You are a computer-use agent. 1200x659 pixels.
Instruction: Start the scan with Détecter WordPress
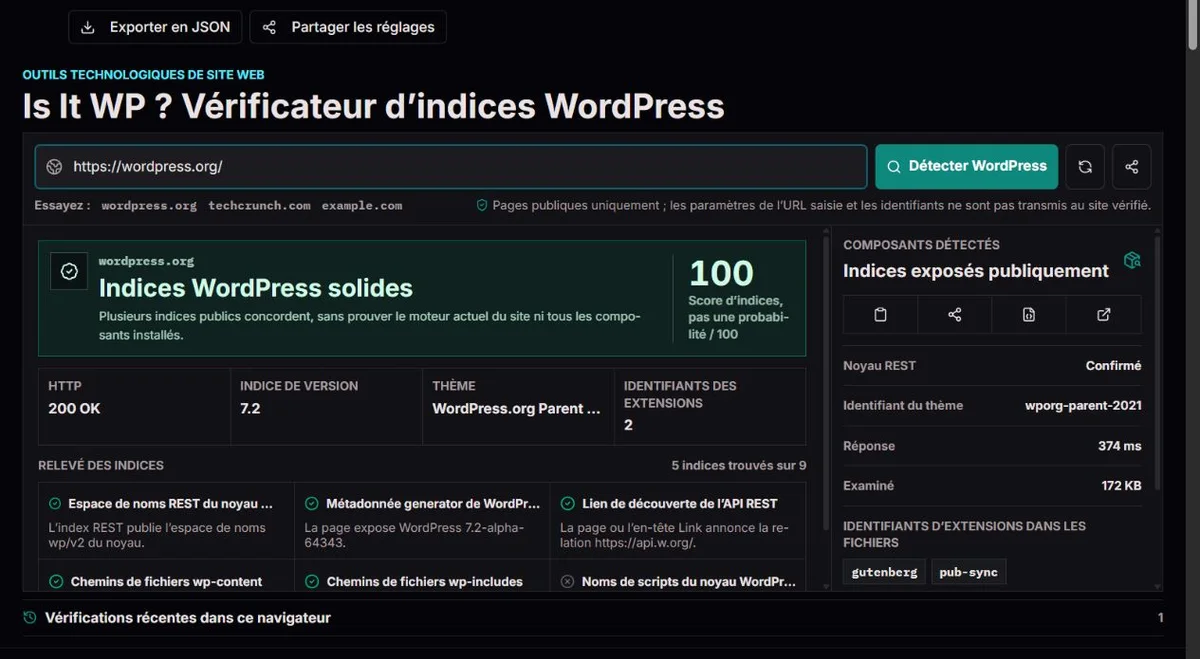[x=967, y=167]
